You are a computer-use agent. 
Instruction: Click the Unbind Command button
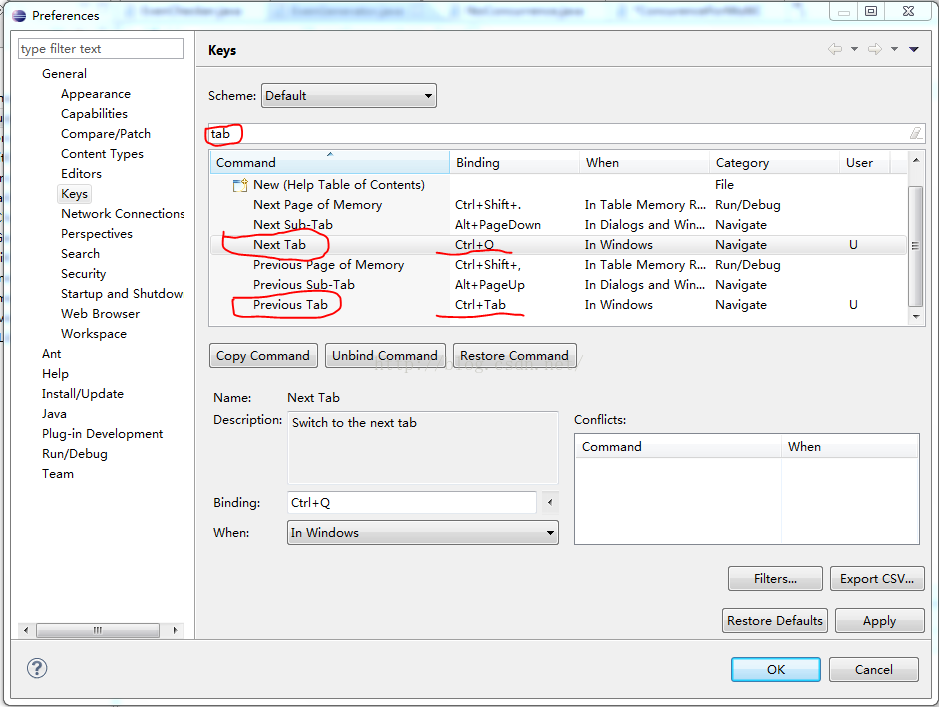click(385, 356)
